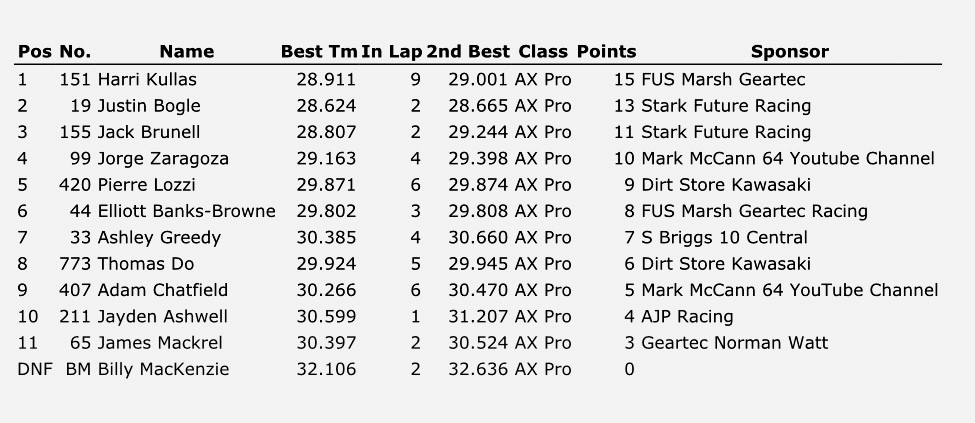Click Ashley Greedy name
Viewport: 975px width, 423px height.
159,238
